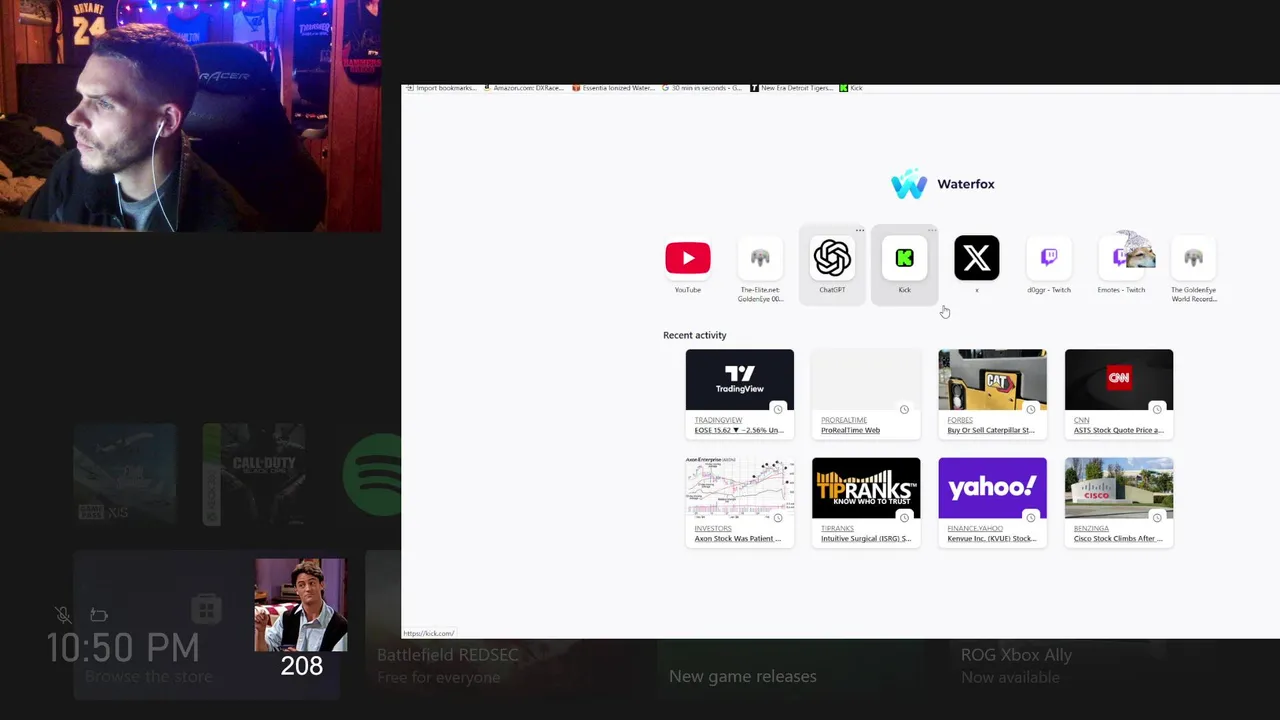
Task: Open the Forbes Caterpillar card thumbnail
Action: pos(992,380)
